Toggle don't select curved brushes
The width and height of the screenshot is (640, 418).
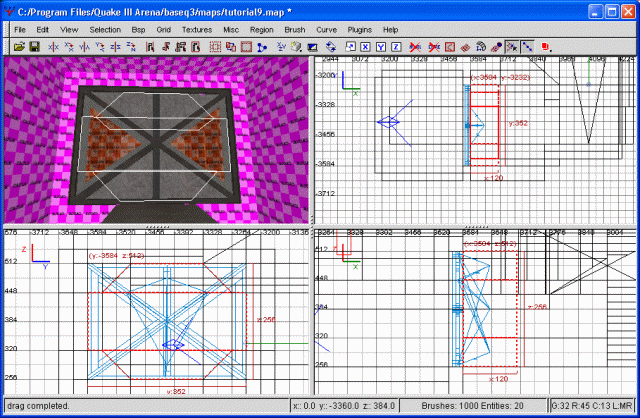coord(434,47)
